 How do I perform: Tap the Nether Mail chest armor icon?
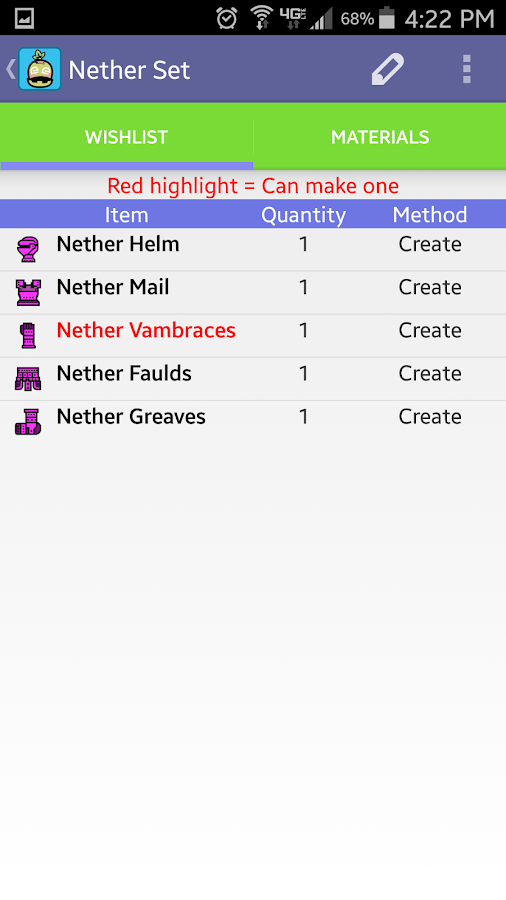pos(28,293)
